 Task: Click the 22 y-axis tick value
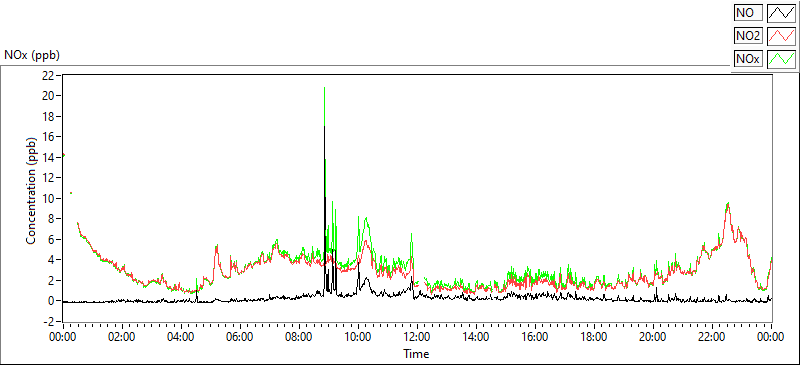pos(49,75)
